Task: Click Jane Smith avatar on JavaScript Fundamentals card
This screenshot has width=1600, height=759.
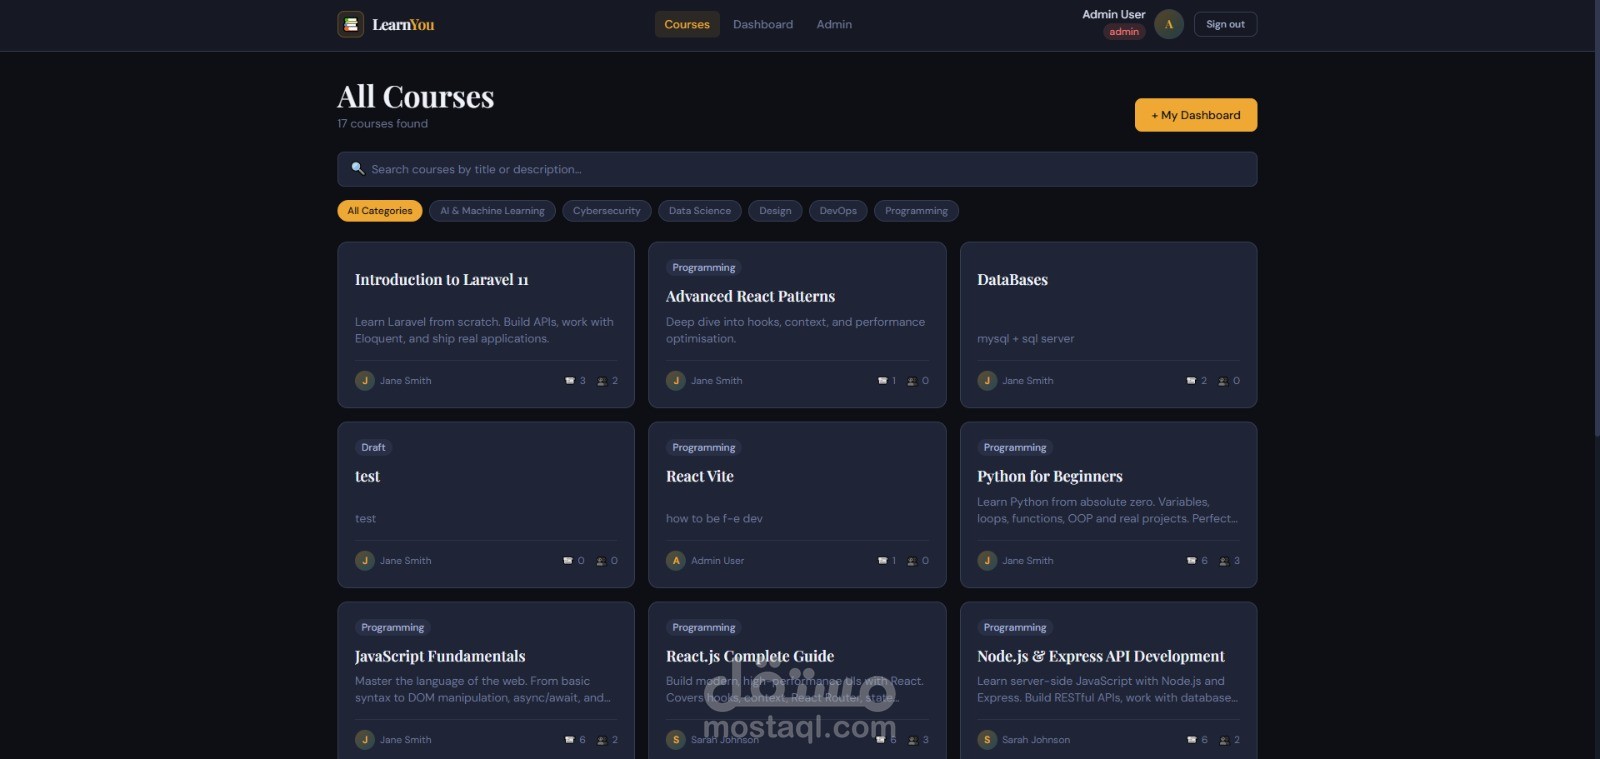Action: pyautogui.click(x=365, y=739)
